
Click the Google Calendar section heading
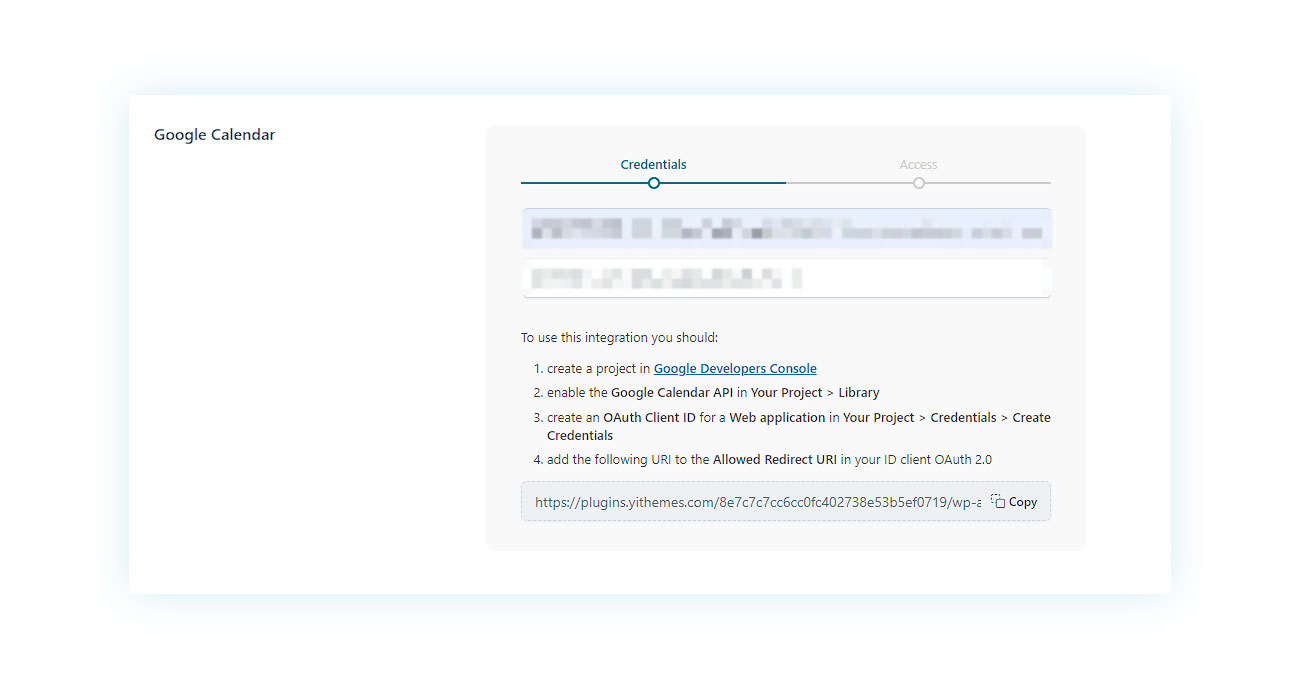point(214,135)
